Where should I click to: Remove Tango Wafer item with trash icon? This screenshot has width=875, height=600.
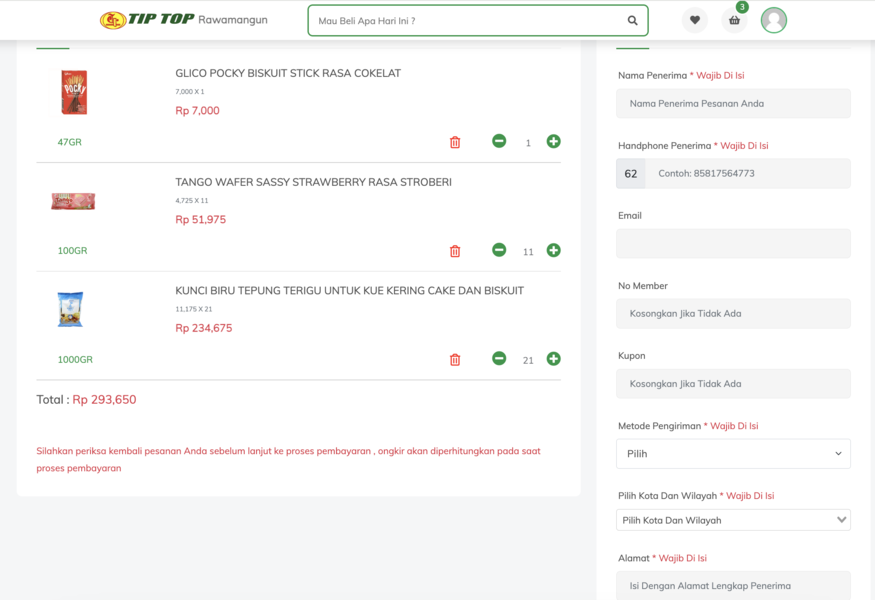coord(455,251)
